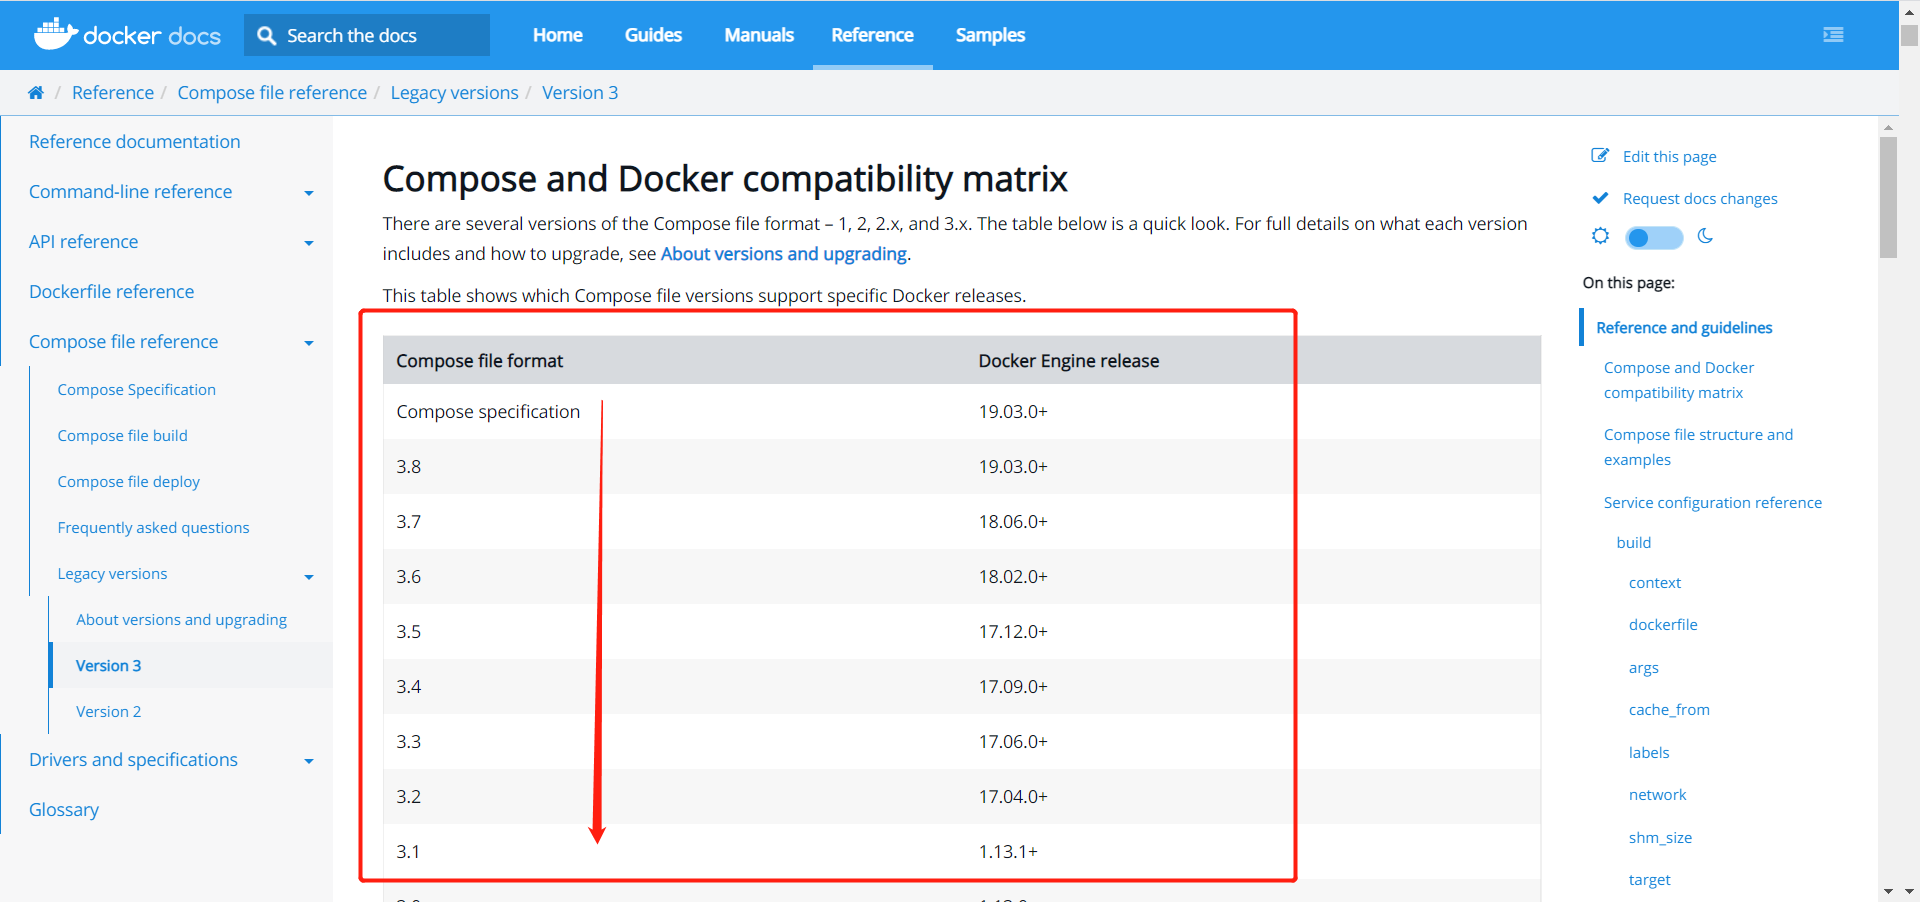Open the Manuals tab in navbar

(758, 35)
